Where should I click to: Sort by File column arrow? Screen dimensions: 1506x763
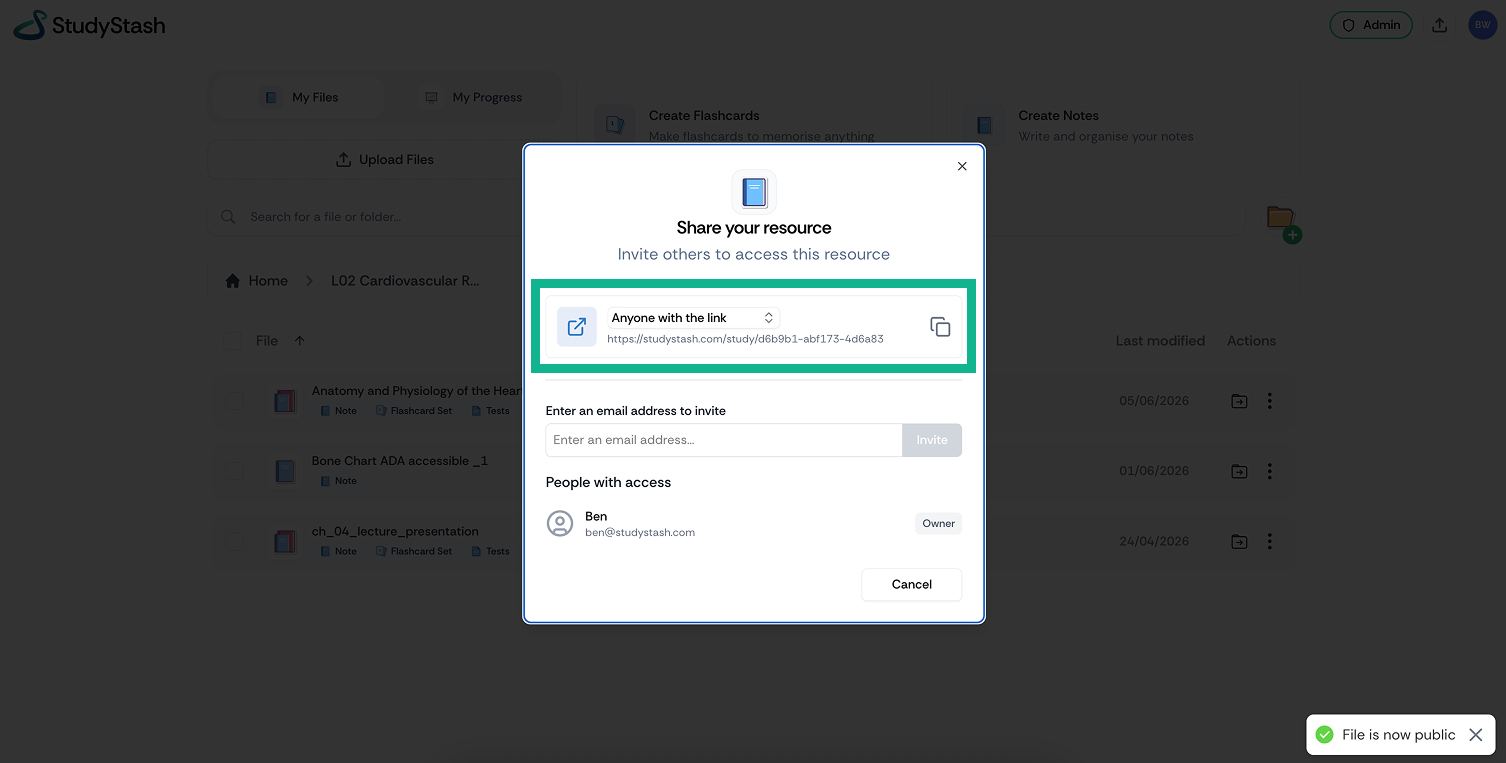click(299, 341)
